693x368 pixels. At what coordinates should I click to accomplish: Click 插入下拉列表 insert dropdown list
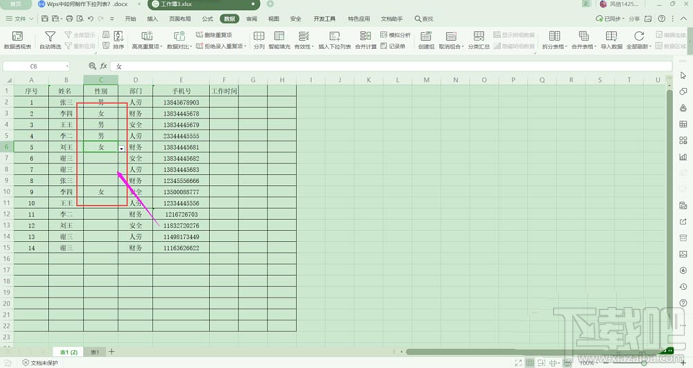335,39
